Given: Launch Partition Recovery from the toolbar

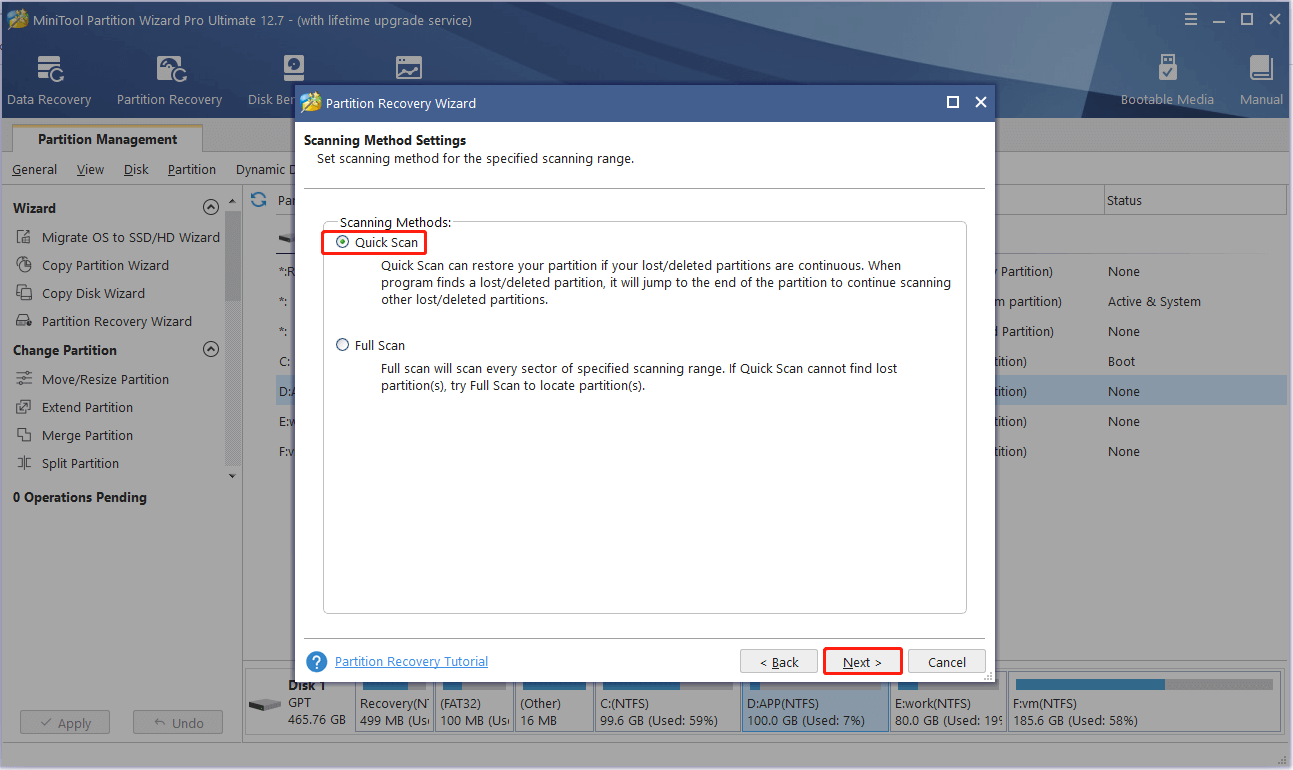Looking at the screenshot, I should click(x=169, y=80).
